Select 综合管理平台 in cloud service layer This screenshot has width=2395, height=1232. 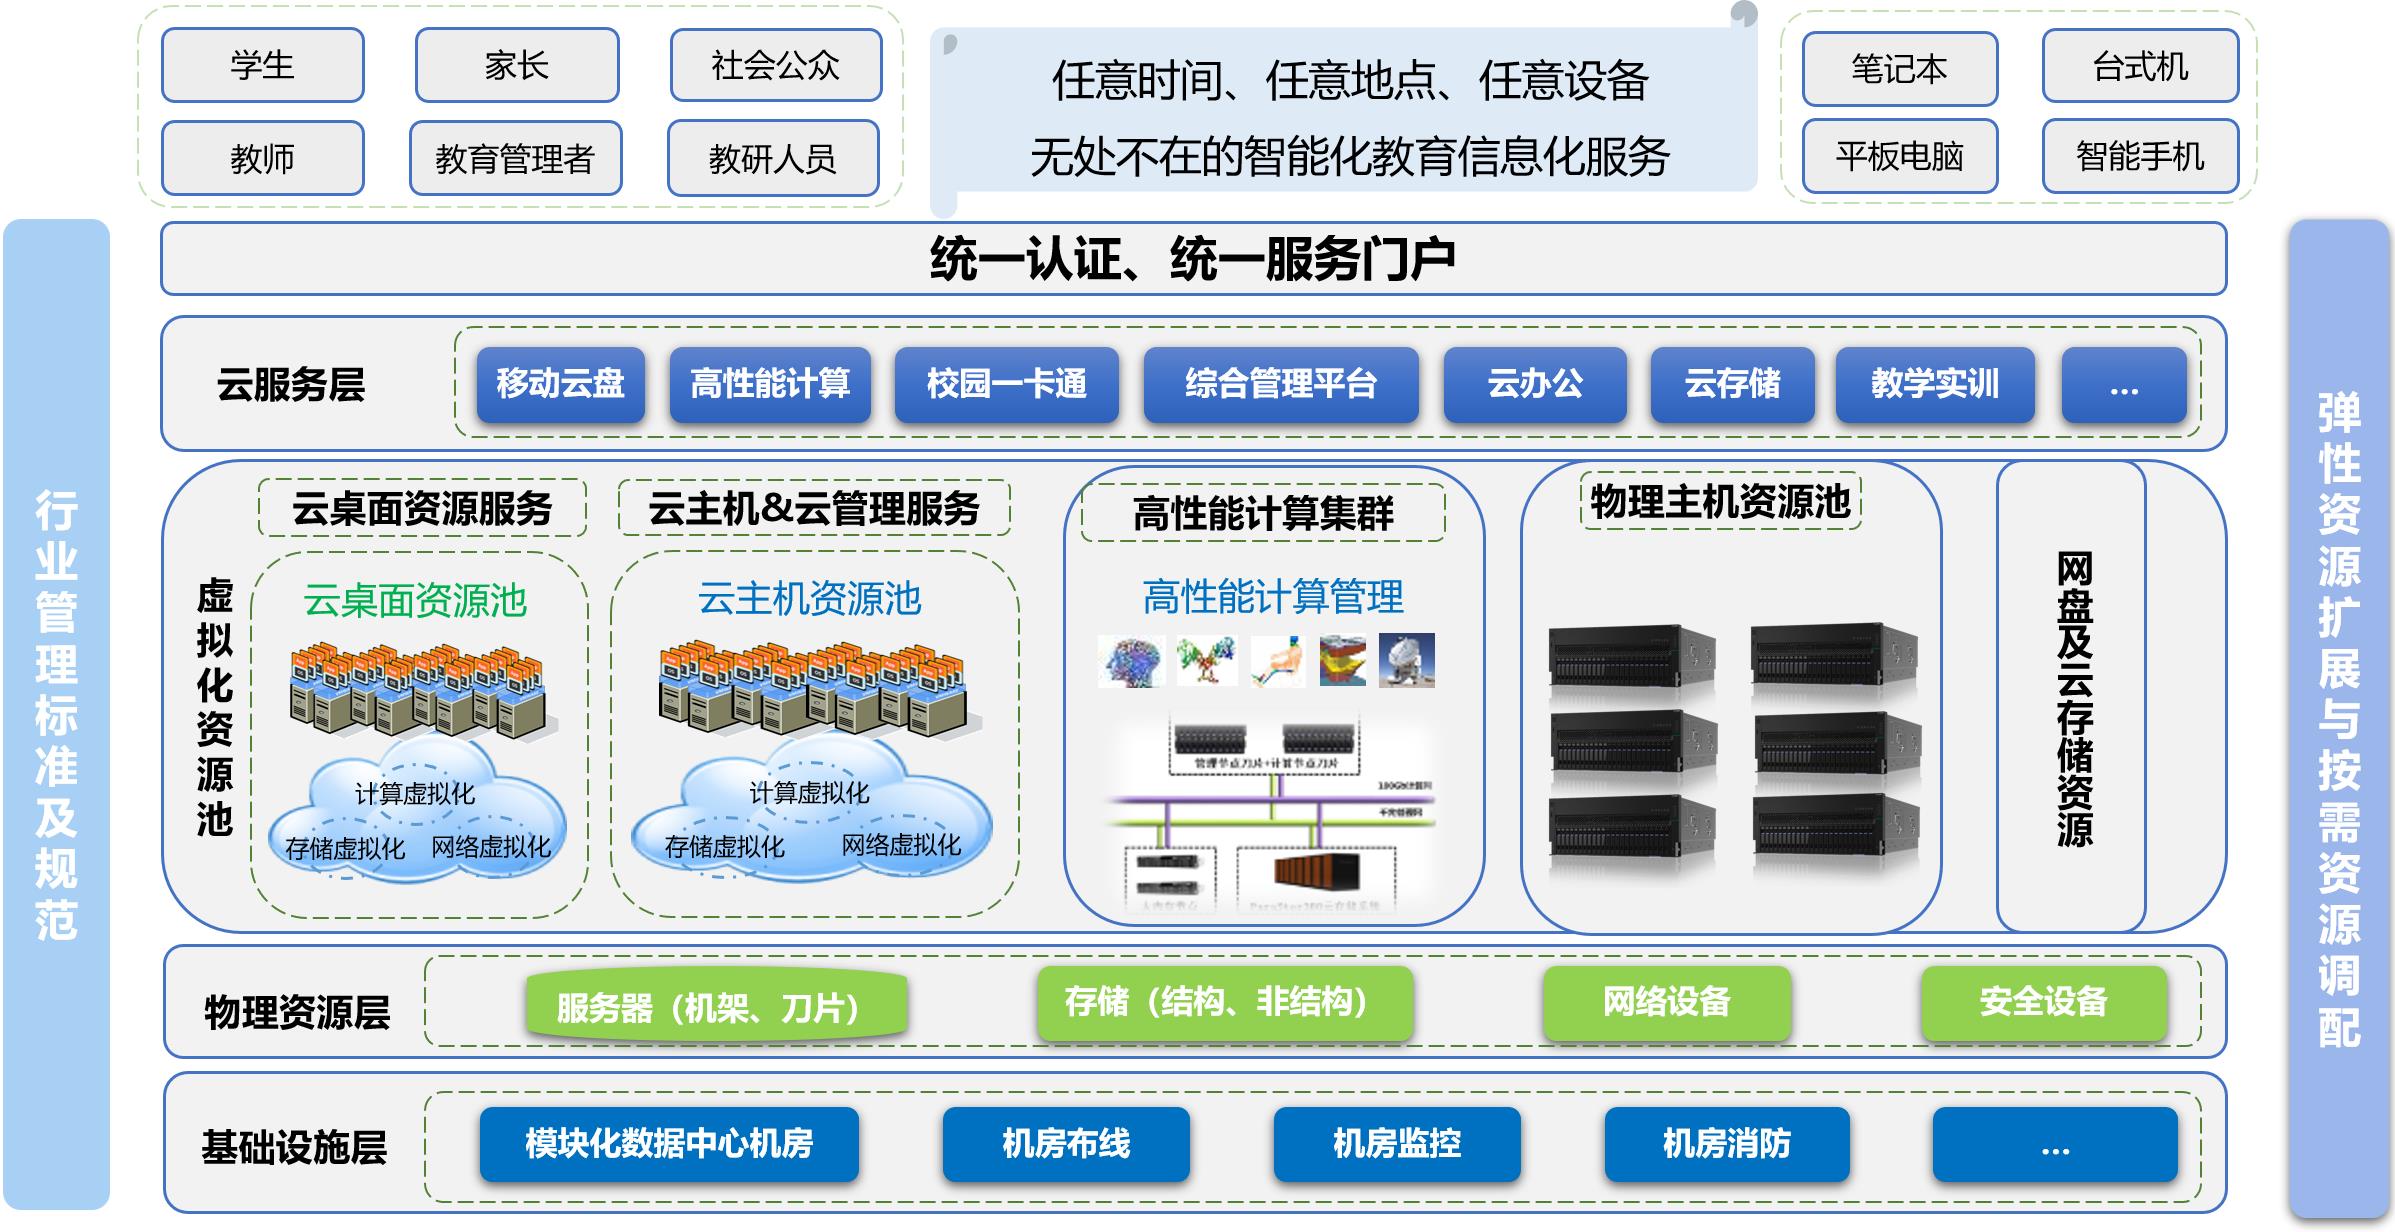click(1281, 384)
